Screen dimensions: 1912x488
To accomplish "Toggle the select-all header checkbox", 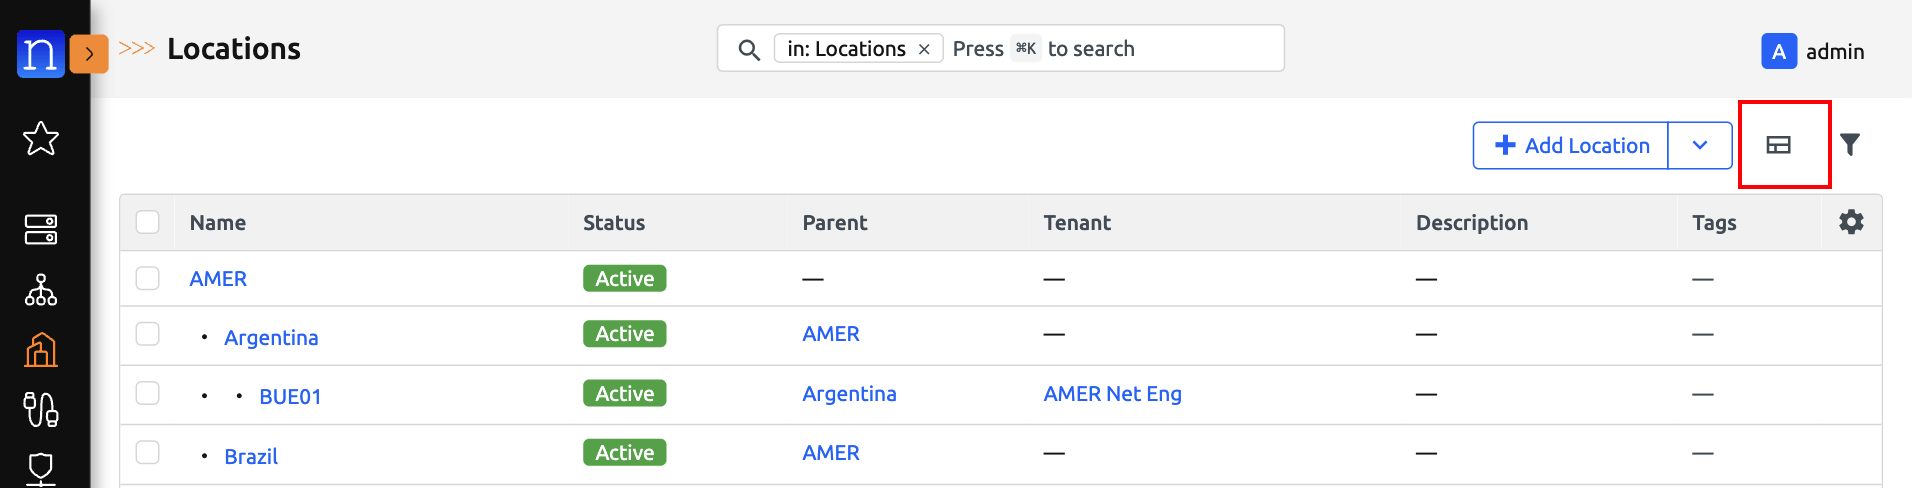I will (148, 222).
